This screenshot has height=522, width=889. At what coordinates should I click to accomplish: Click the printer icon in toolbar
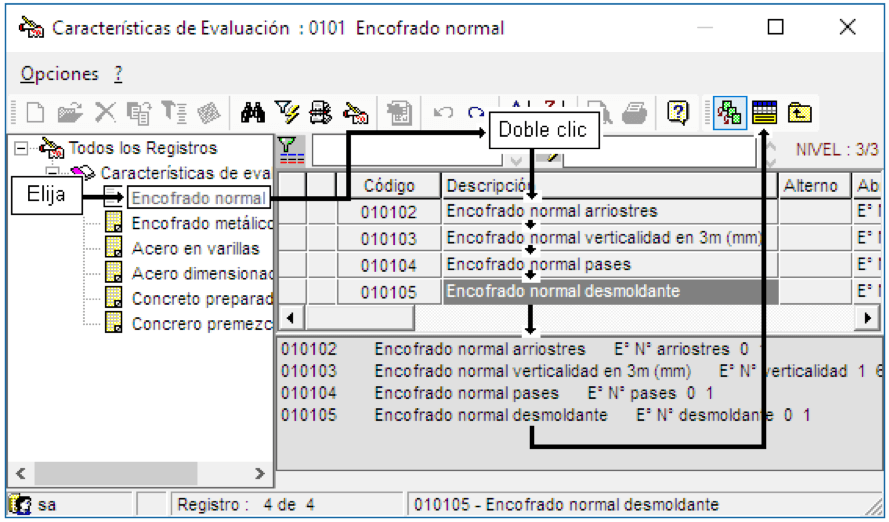[634, 113]
